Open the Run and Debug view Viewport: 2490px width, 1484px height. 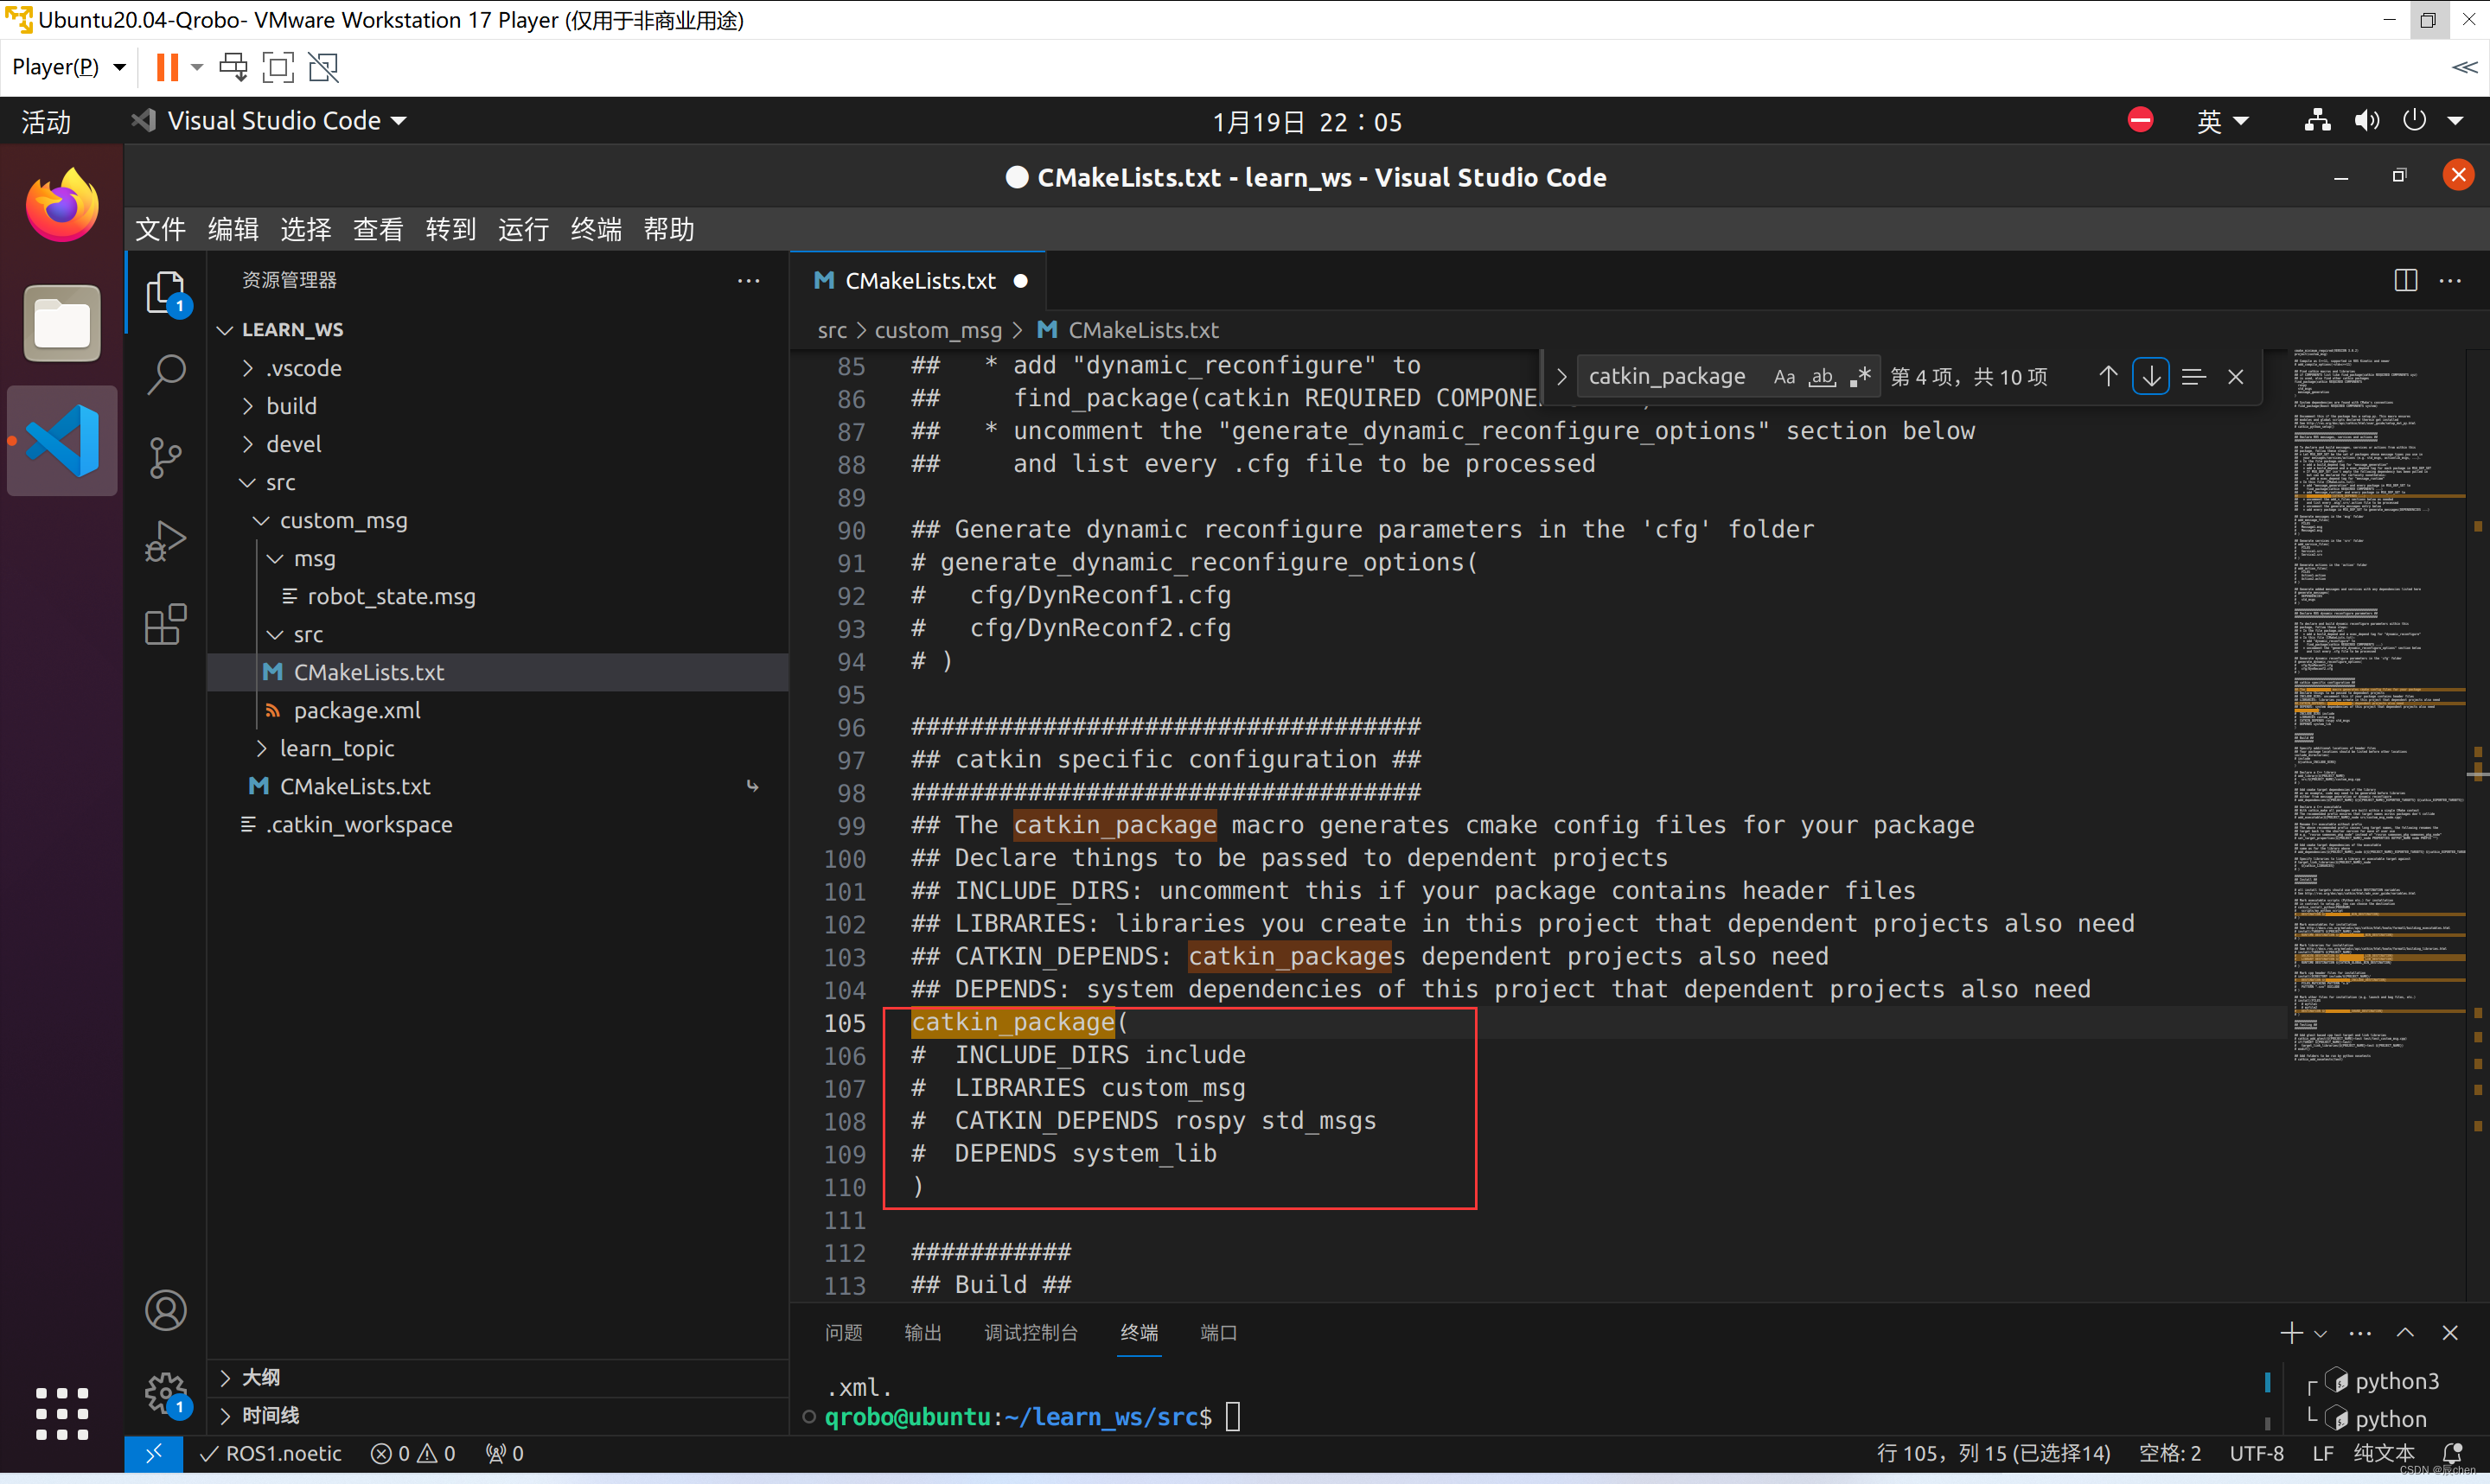(166, 541)
